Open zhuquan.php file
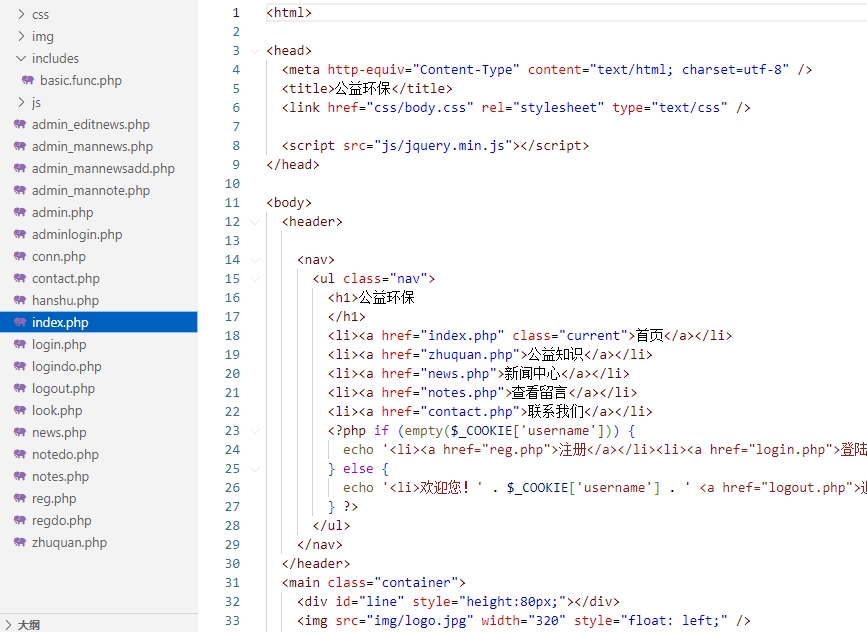The height and width of the screenshot is (632, 867). (69, 542)
